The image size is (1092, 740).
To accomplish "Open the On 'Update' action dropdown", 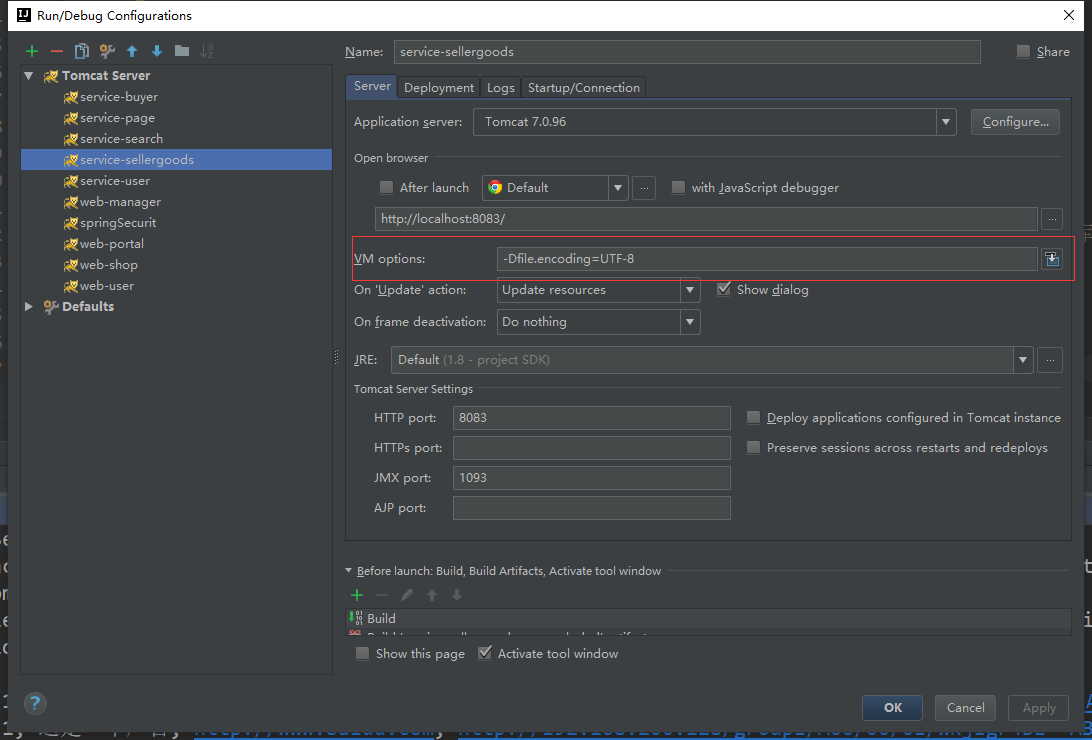I will click(689, 290).
